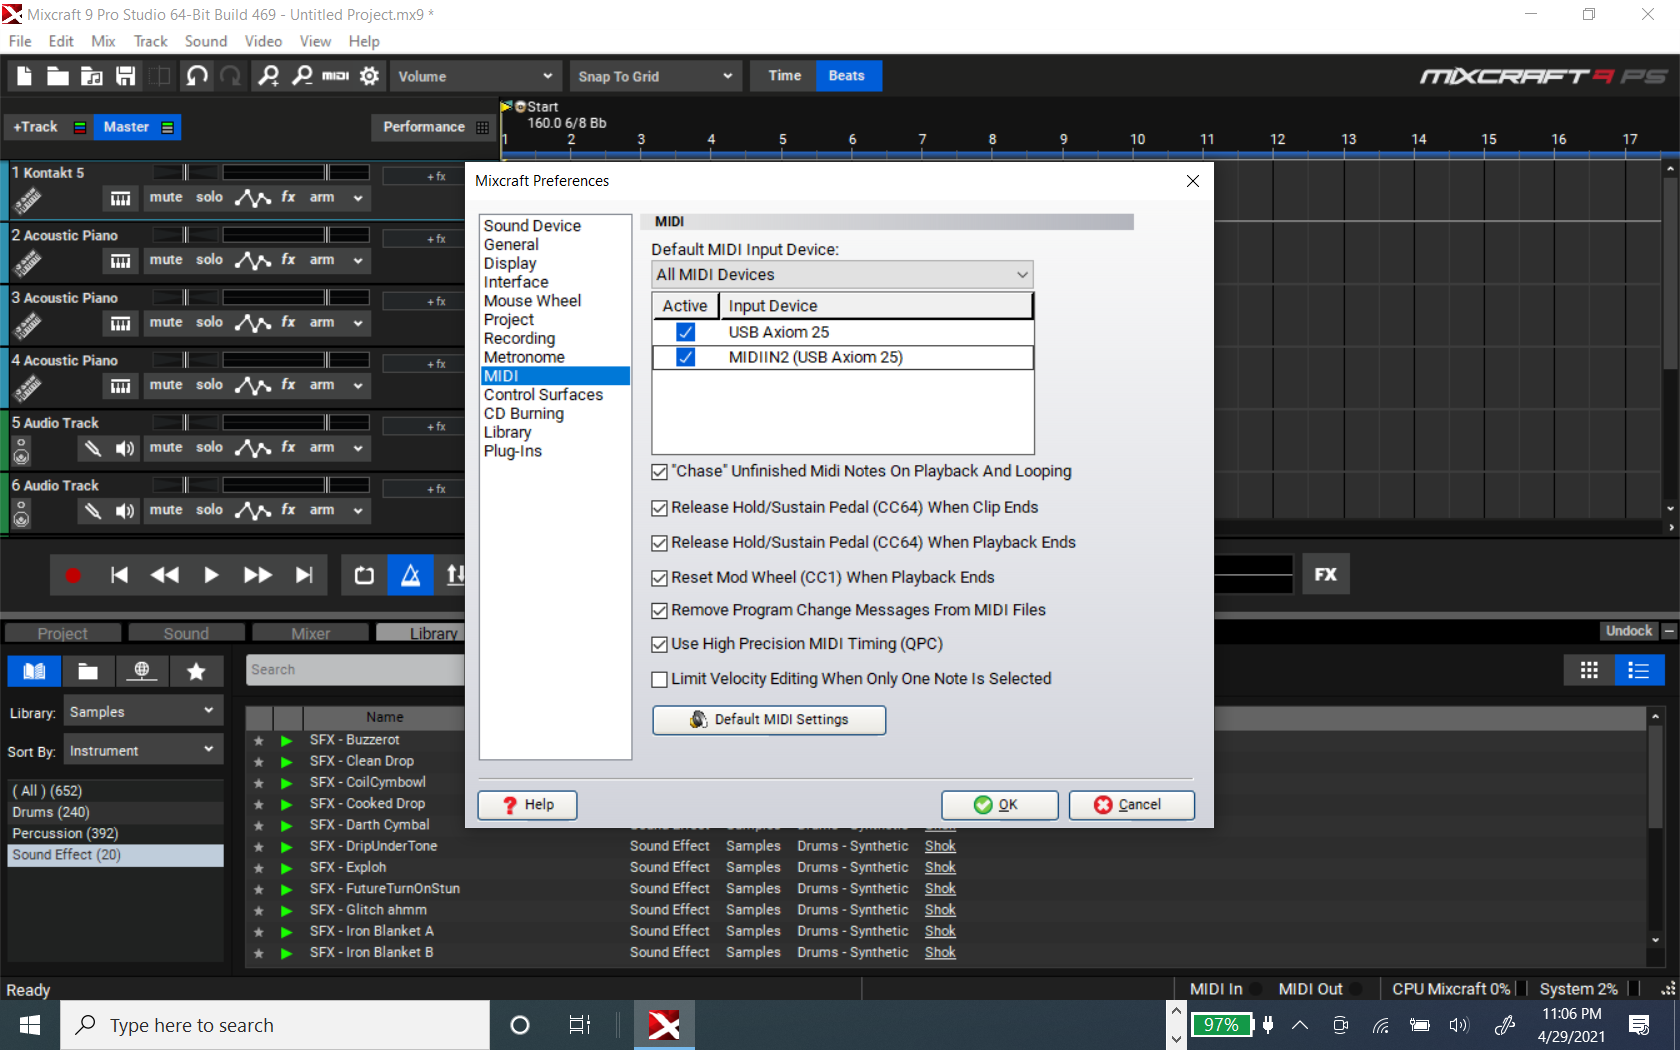Open the File menu
This screenshot has height=1050, width=1680.
pyautogui.click(x=20, y=41)
